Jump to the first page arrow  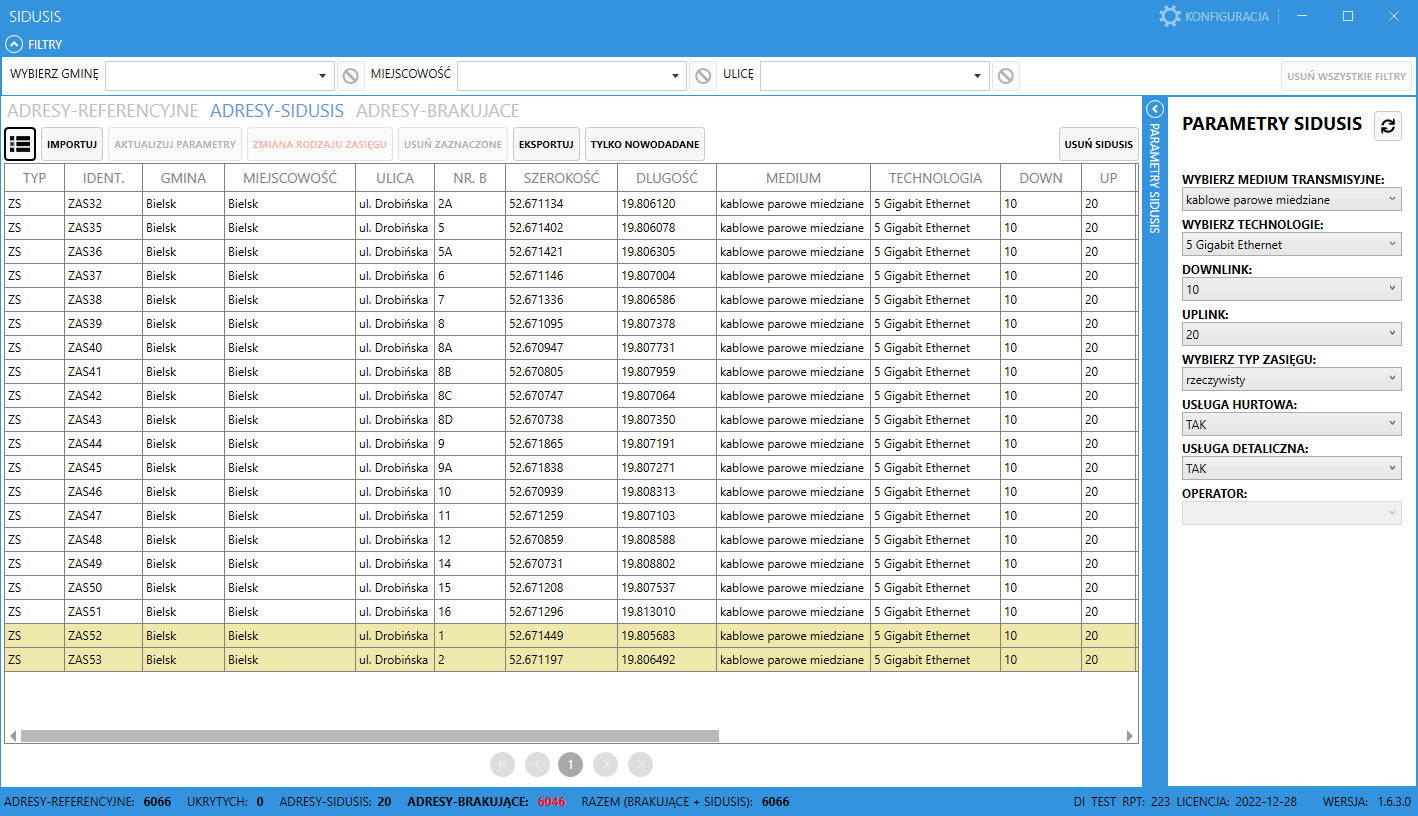click(x=502, y=765)
